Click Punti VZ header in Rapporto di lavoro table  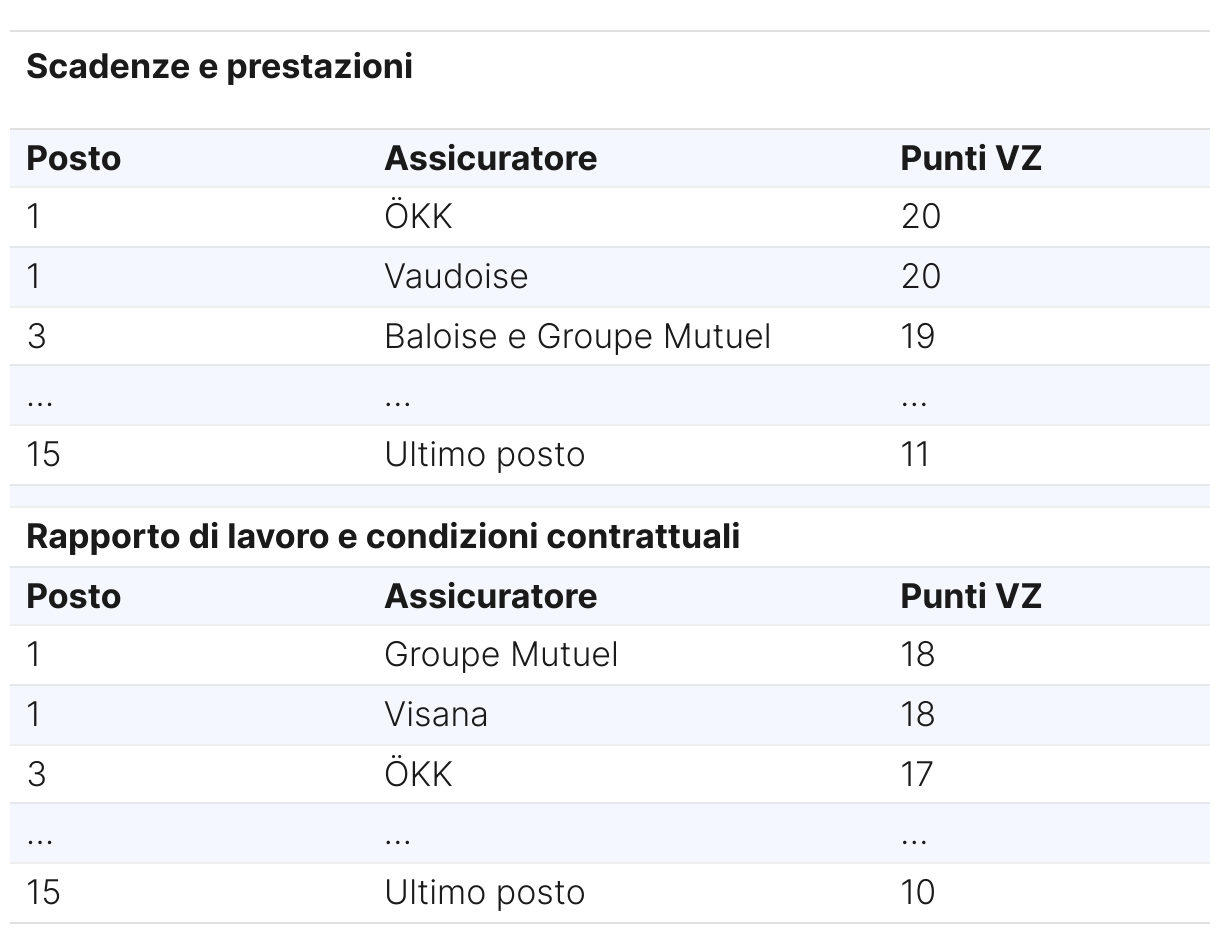coord(970,596)
